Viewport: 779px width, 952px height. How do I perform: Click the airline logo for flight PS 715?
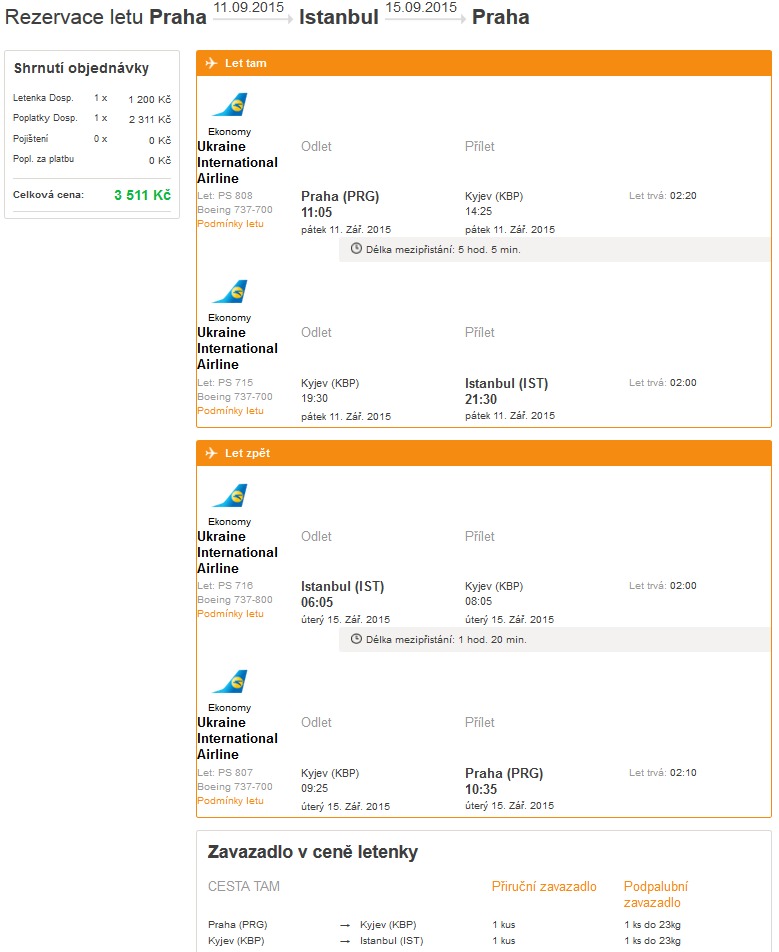pos(230,291)
